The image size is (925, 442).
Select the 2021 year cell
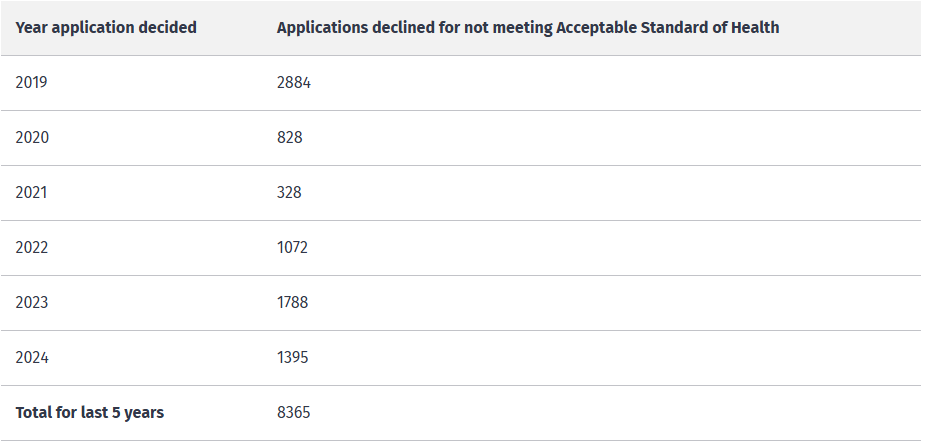pyautogui.click(x=31, y=192)
